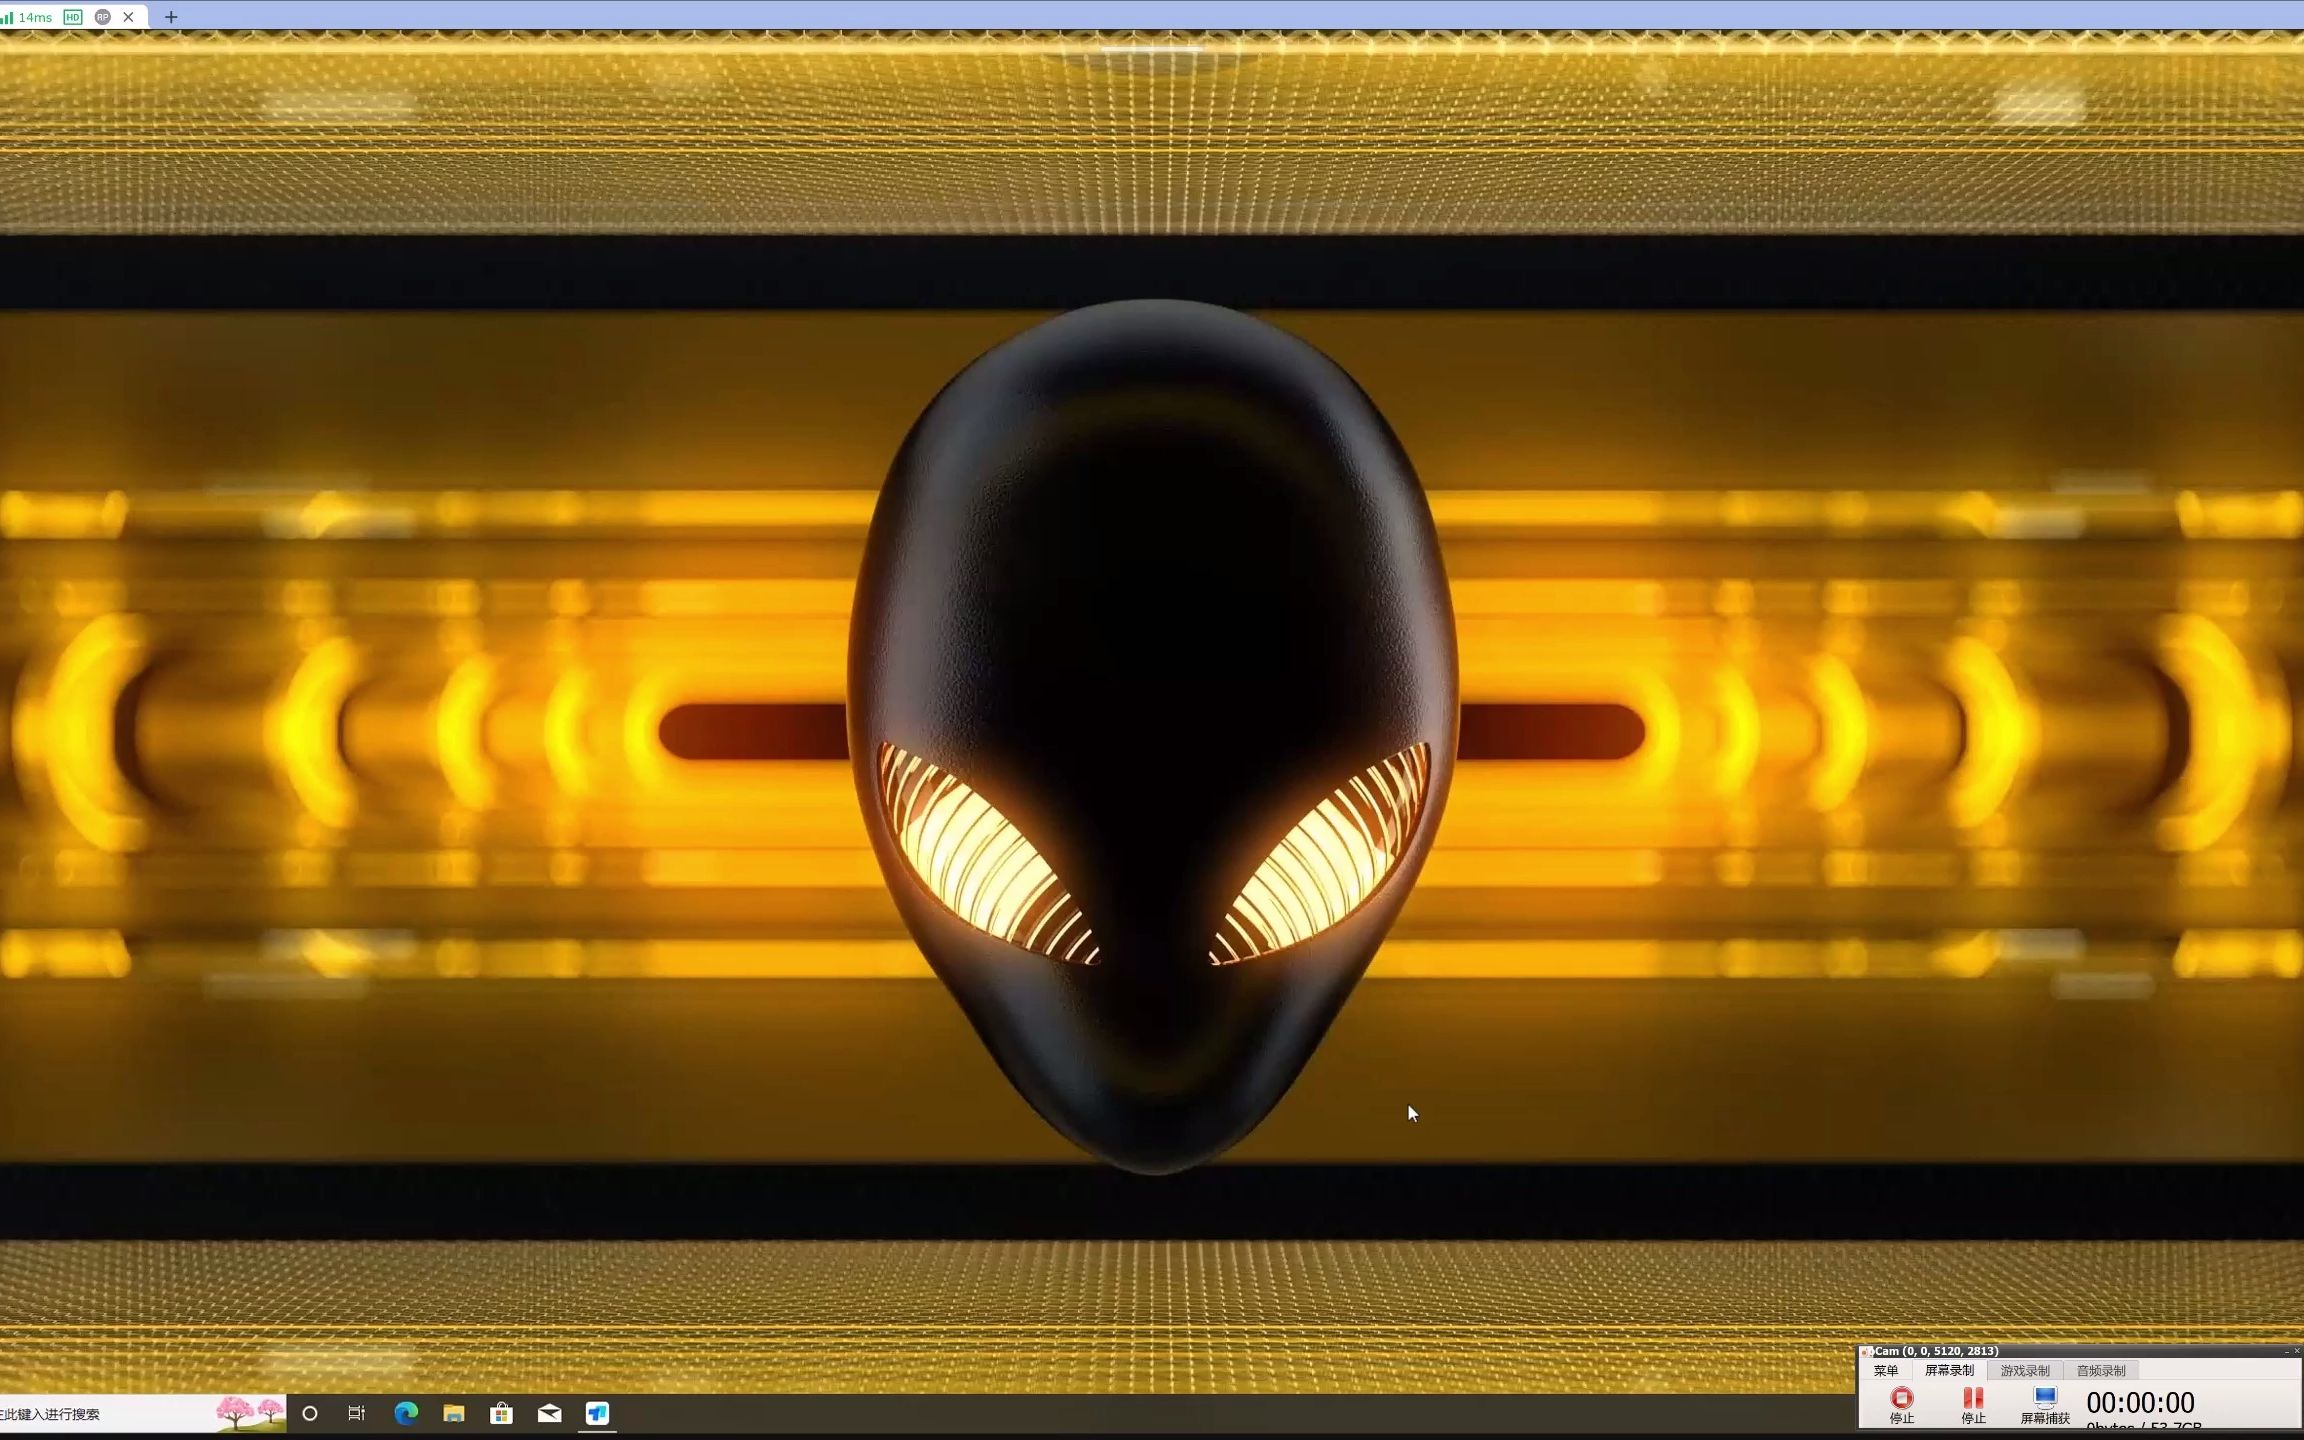Open the Mail app on the taskbar
Viewport: 2304px width, 1440px height.
[550, 1413]
